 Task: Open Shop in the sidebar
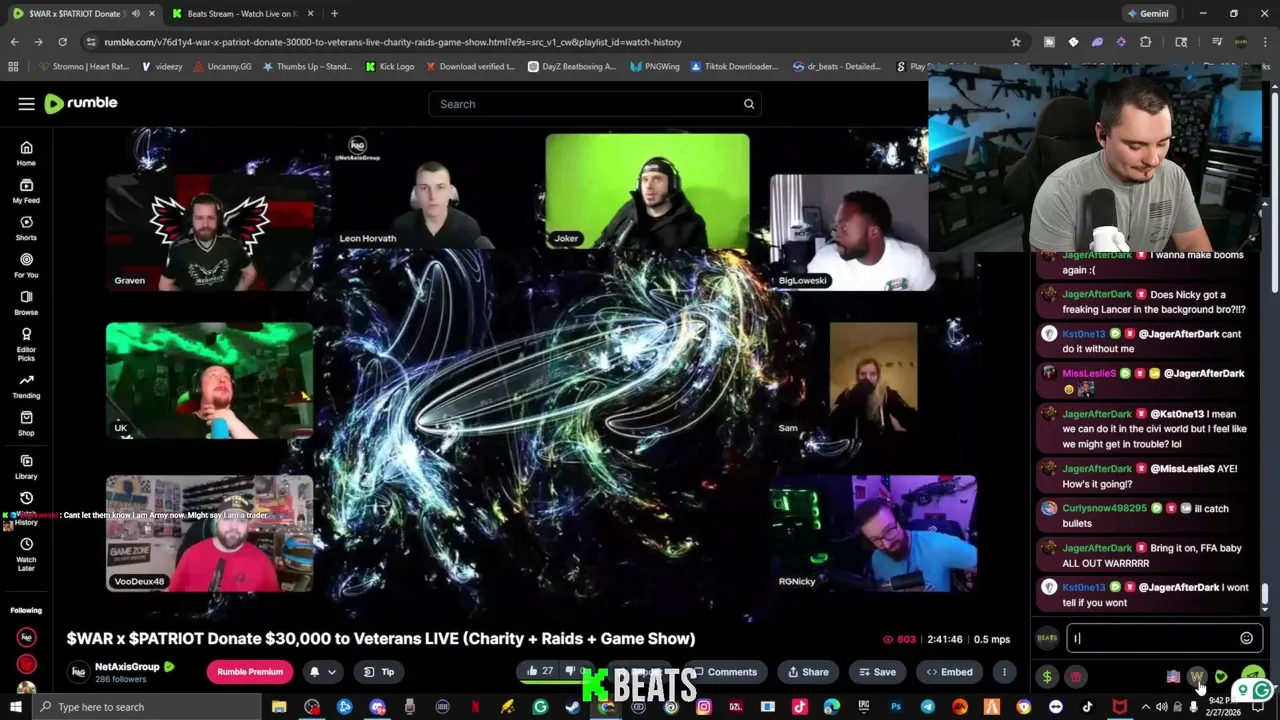pyautogui.click(x=26, y=423)
